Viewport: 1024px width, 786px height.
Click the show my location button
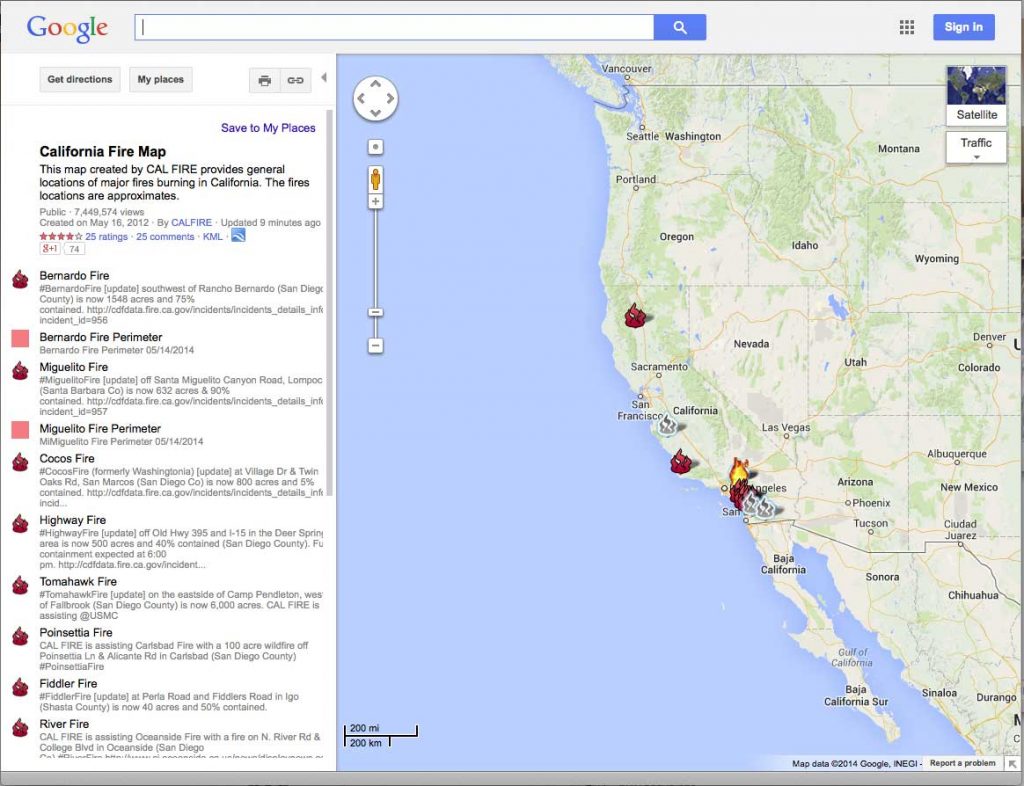point(376,147)
